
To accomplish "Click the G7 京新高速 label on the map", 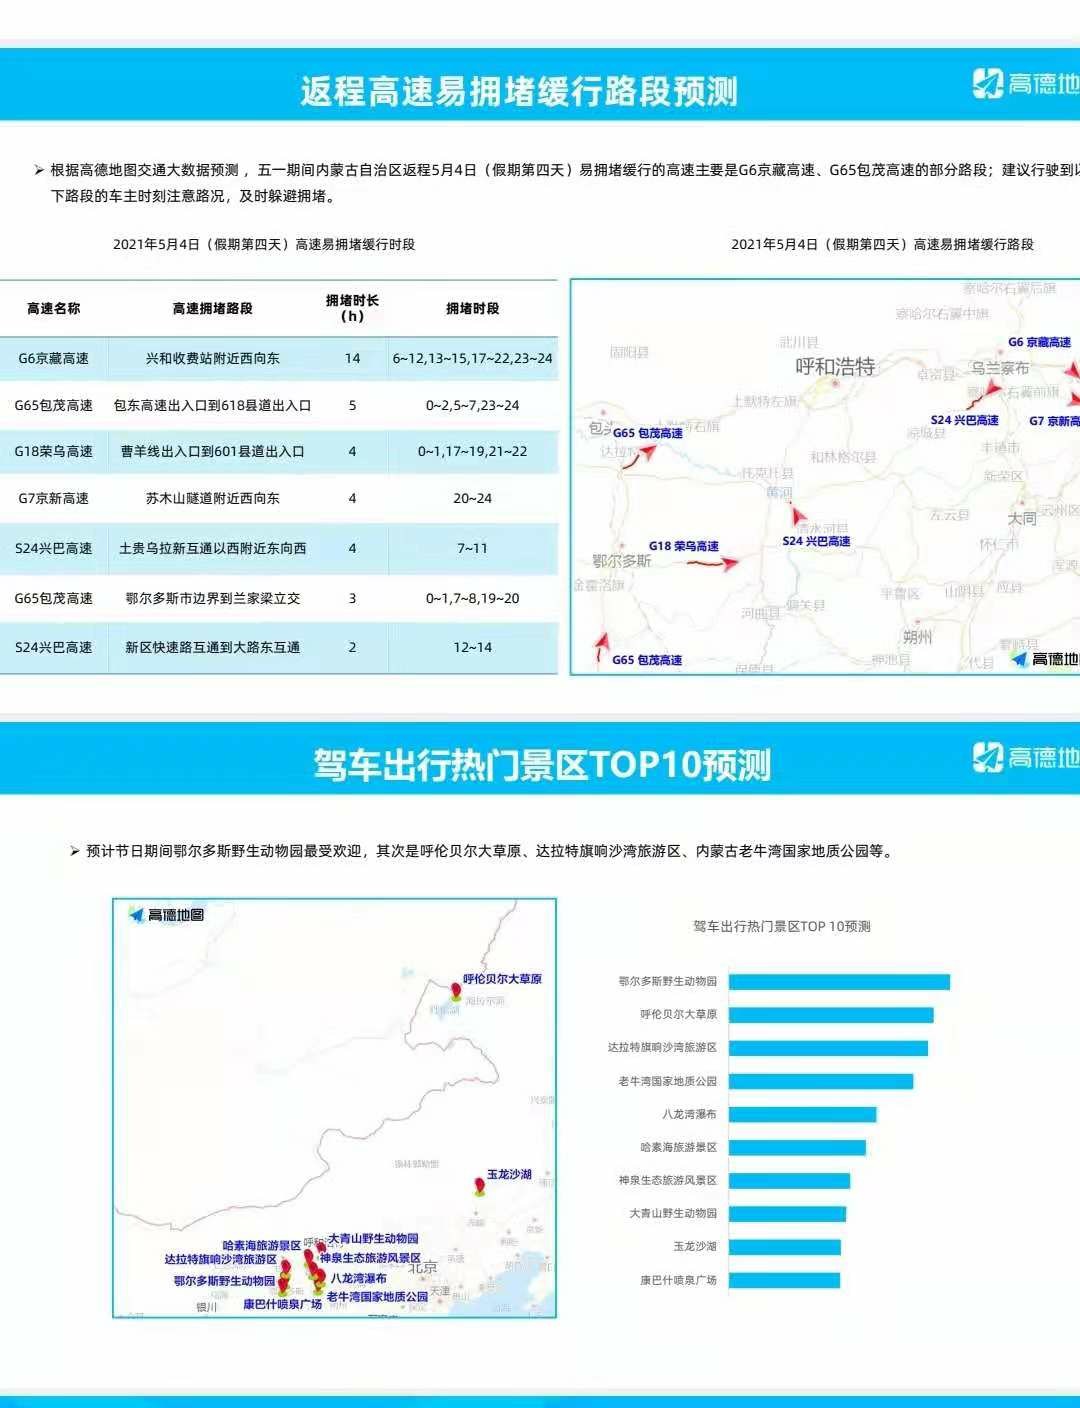I will [1053, 422].
